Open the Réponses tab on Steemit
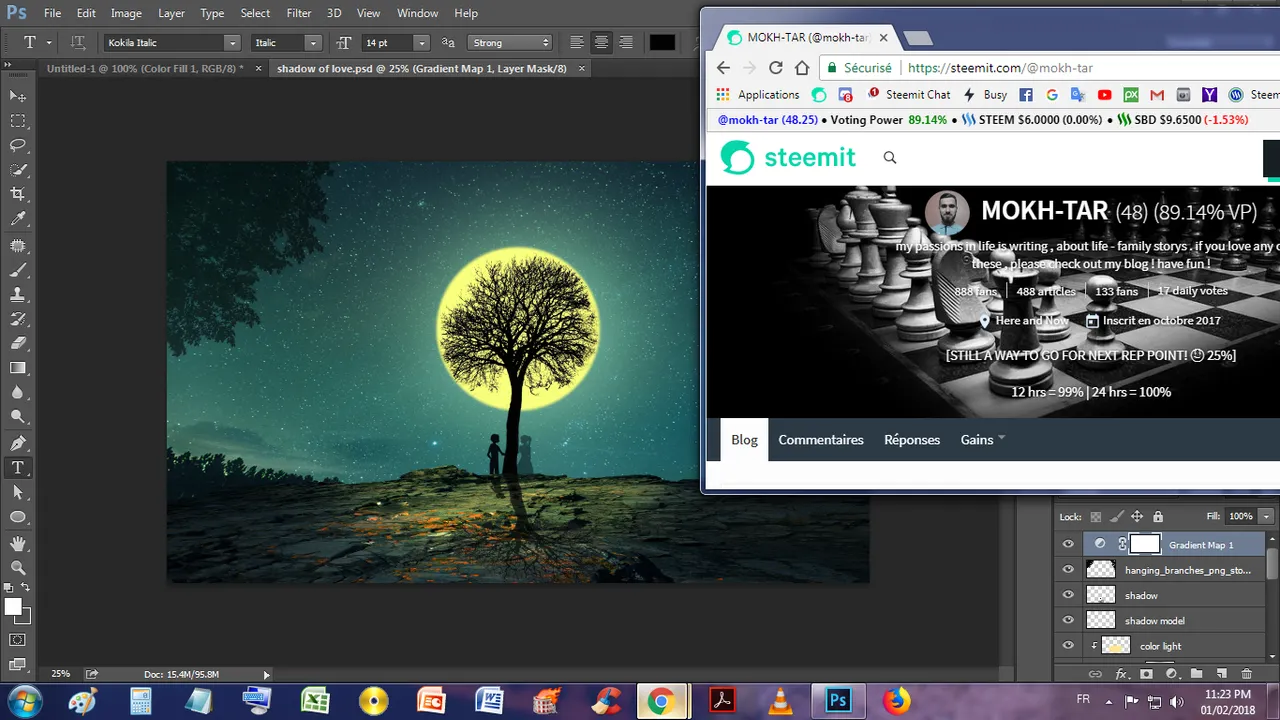Image resolution: width=1280 pixels, height=720 pixels. (912, 440)
